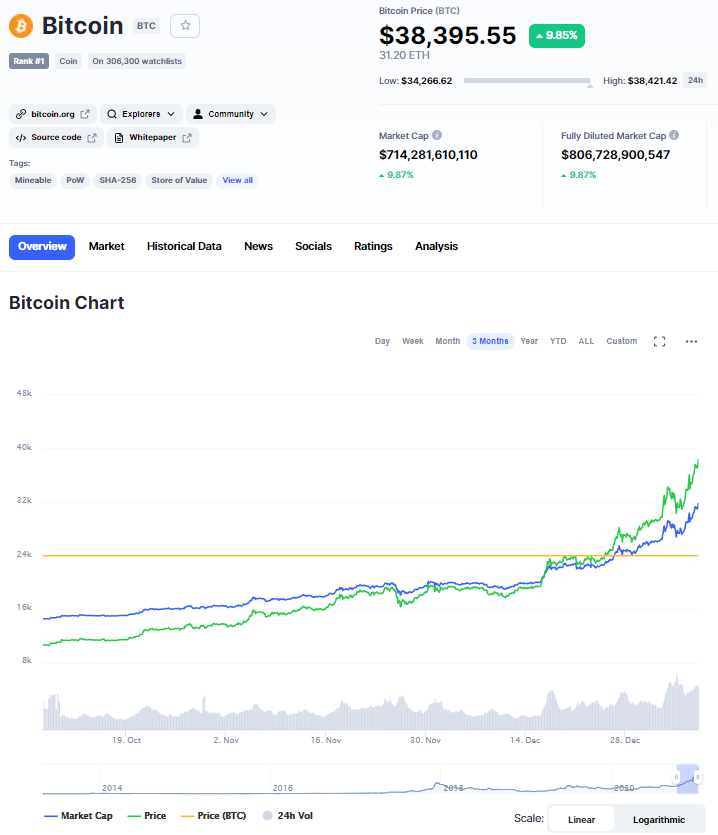Image resolution: width=718 pixels, height=835 pixels.
Task: Click View all tags
Action: tap(238, 181)
